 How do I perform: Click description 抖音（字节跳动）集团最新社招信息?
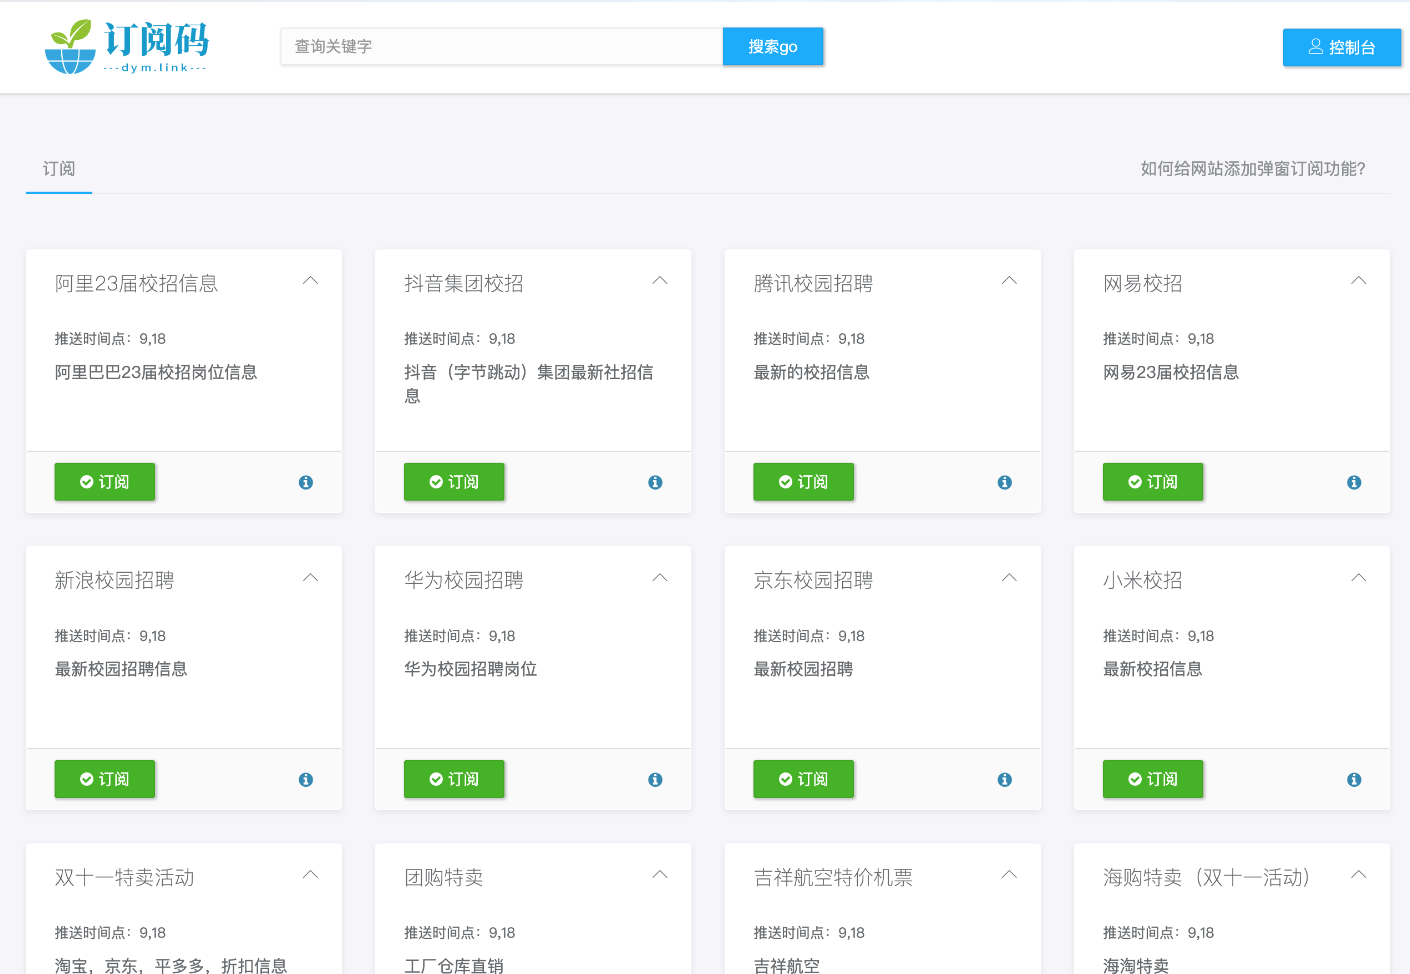(x=529, y=384)
